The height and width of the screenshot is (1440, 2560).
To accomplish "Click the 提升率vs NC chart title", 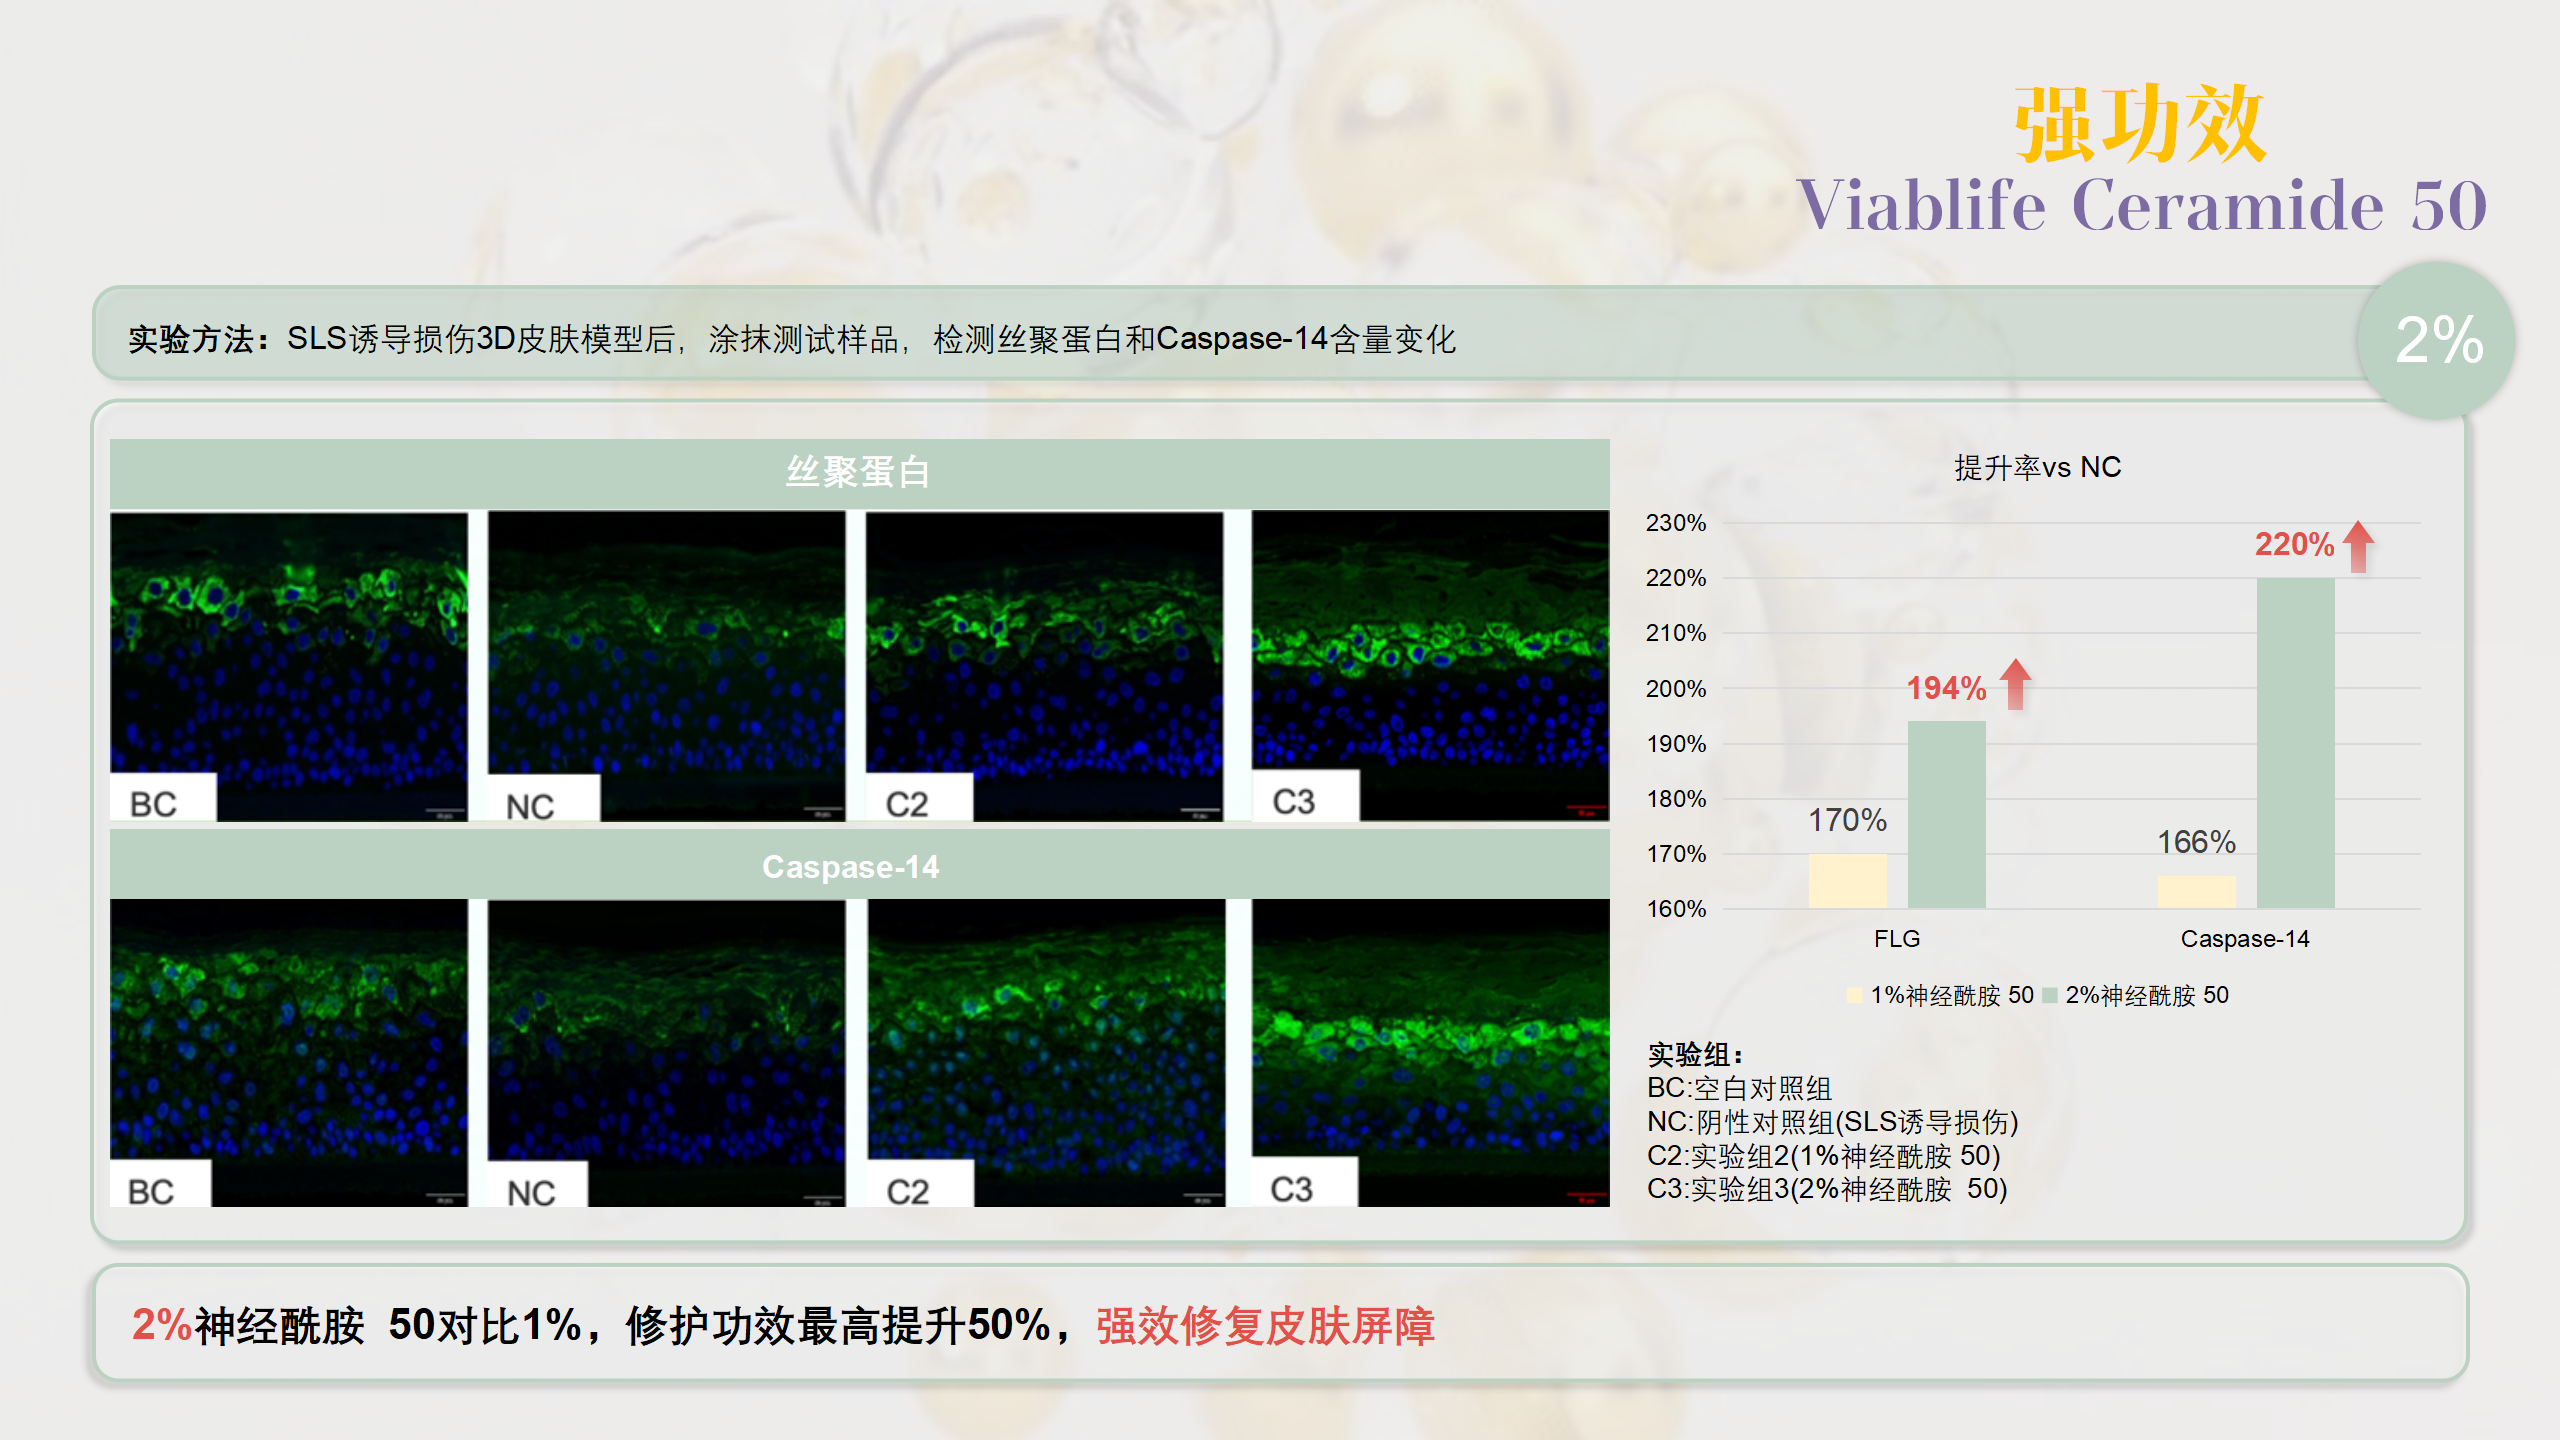I will coord(2037,467).
